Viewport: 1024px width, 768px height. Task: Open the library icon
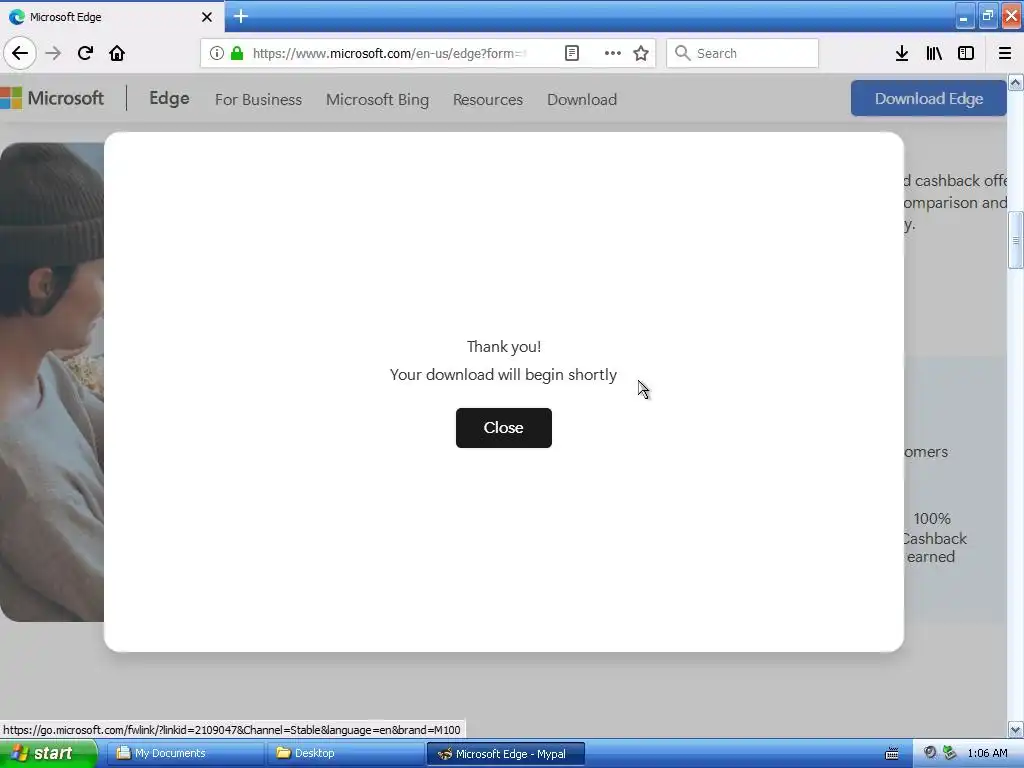coord(934,53)
